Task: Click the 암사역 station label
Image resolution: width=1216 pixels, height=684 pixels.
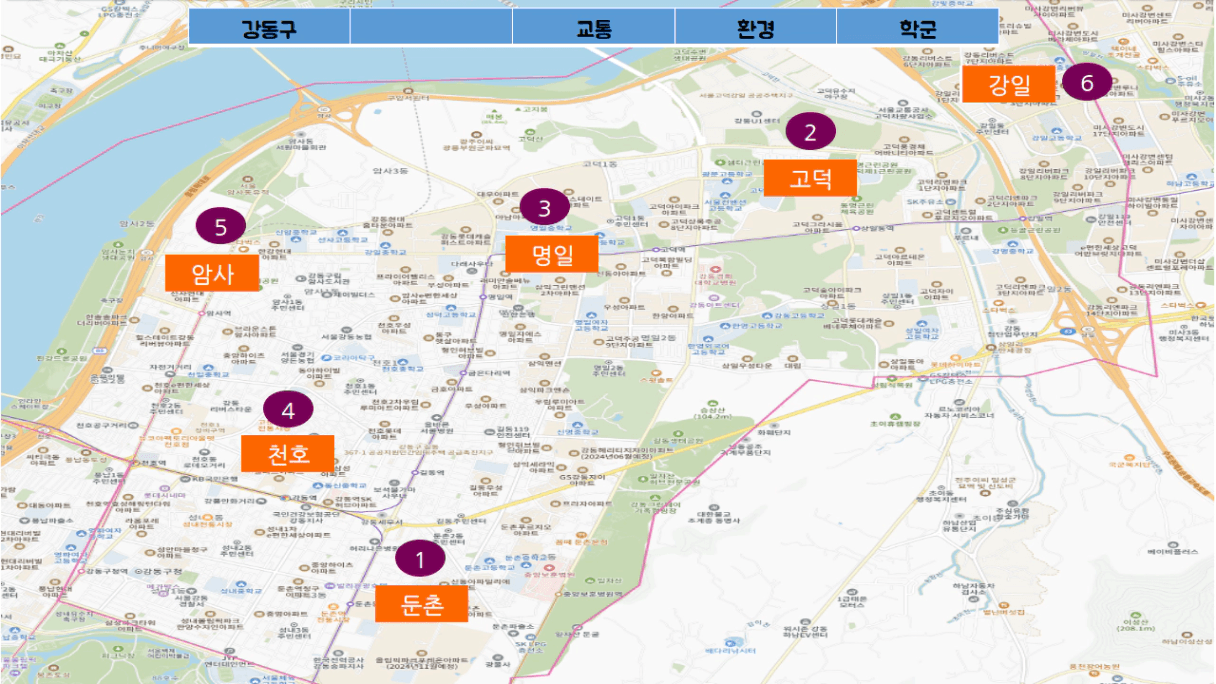Action: pos(218,313)
